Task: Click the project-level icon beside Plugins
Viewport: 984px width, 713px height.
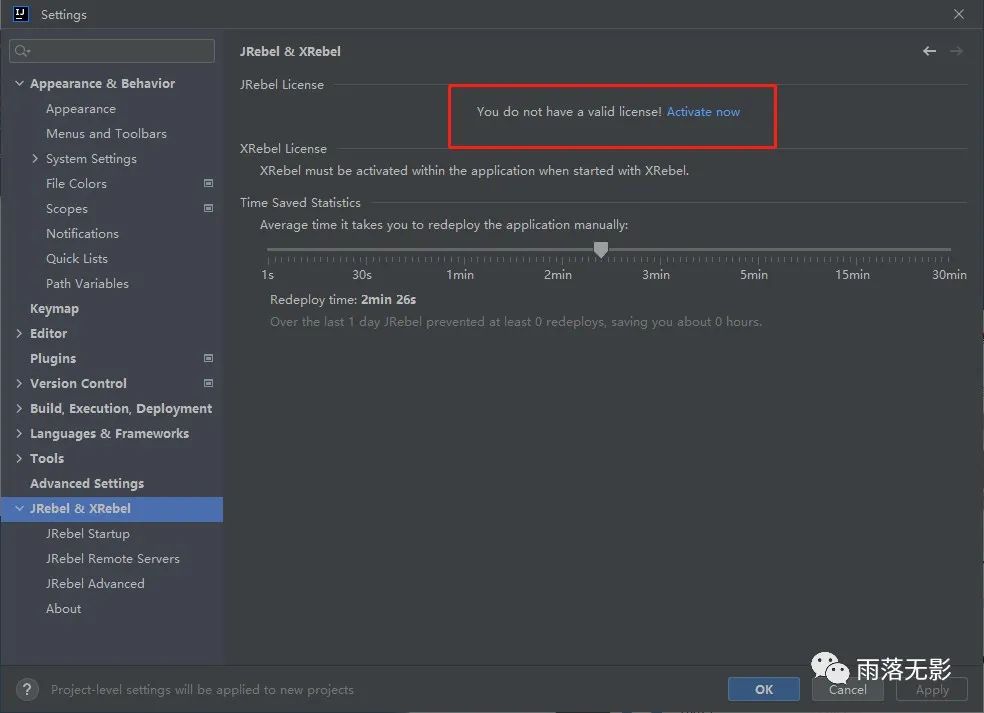Action: (x=208, y=358)
